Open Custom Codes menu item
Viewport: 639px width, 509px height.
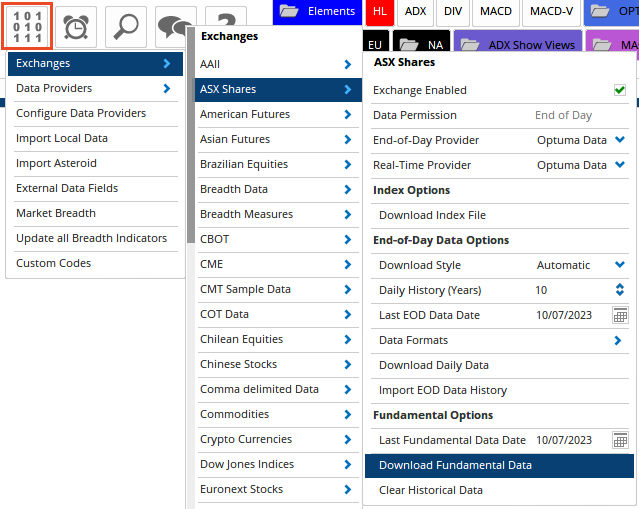96,263
